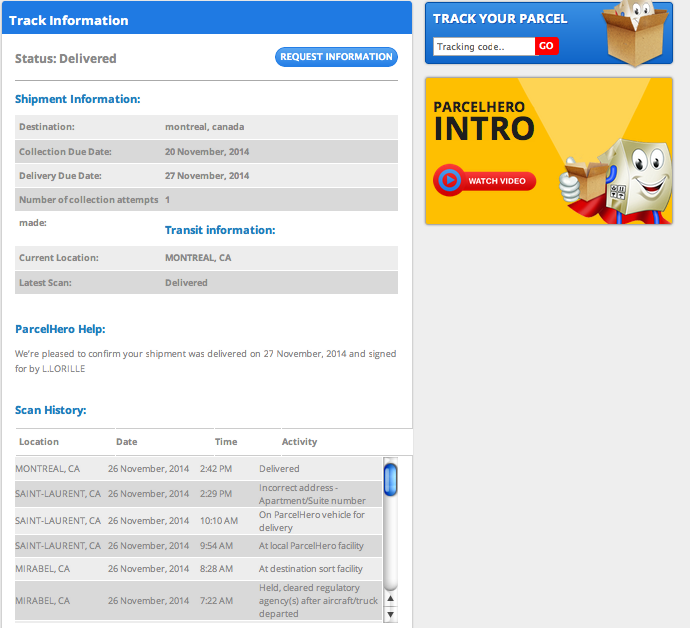690x628 pixels.
Task: Click the ParcelHero Help heading
Action: click(x=60, y=329)
